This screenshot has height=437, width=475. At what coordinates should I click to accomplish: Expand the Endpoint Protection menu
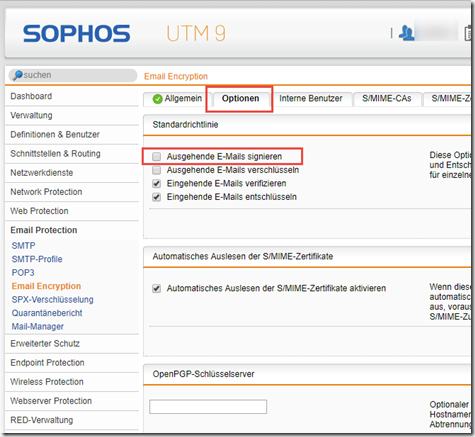[x=72, y=363]
